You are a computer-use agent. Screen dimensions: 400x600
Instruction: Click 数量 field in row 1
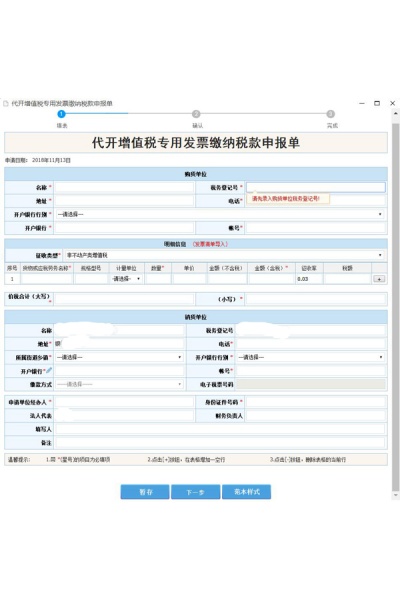click(x=158, y=279)
